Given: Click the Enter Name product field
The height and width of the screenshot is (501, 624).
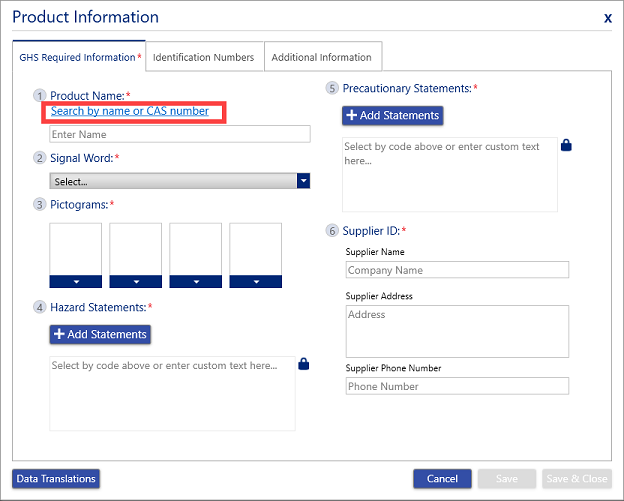Looking at the screenshot, I should pyautogui.click(x=180, y=134).
